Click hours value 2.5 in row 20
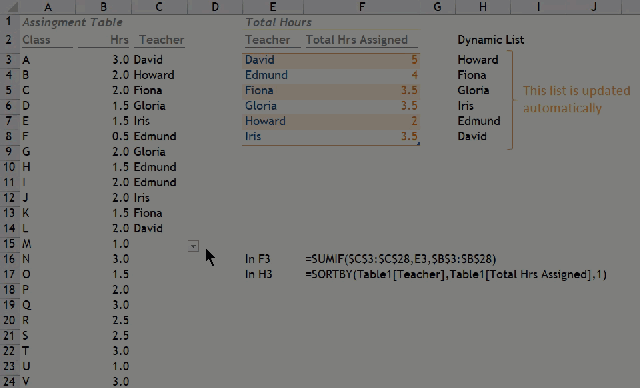640x388 pixels. [120, 320]
